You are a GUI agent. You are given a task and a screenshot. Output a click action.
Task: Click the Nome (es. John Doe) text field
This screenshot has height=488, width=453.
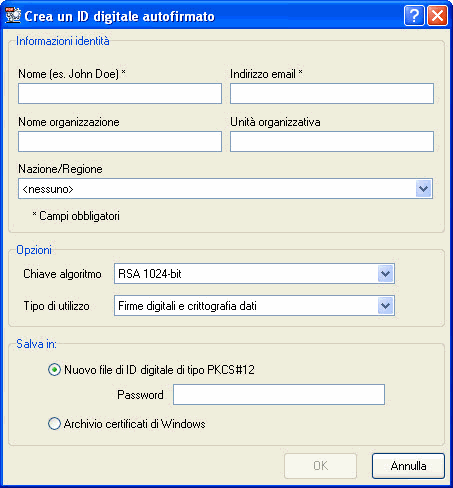point(120,93)
